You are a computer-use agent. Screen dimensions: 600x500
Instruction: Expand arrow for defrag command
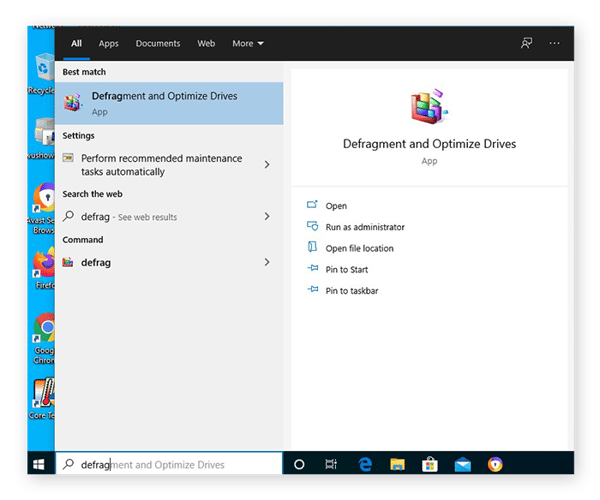click(x=267, y=262)
